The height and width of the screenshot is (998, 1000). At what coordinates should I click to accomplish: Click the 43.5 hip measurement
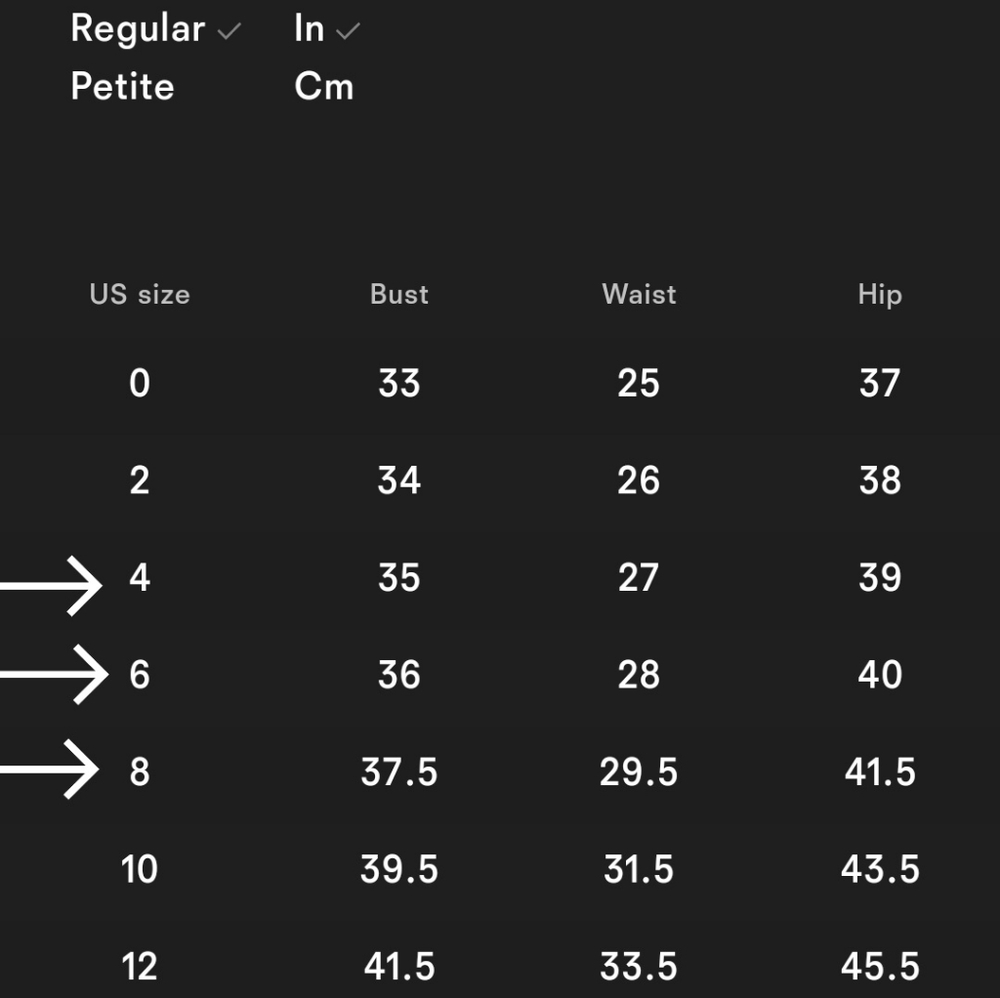coord(880,869)
